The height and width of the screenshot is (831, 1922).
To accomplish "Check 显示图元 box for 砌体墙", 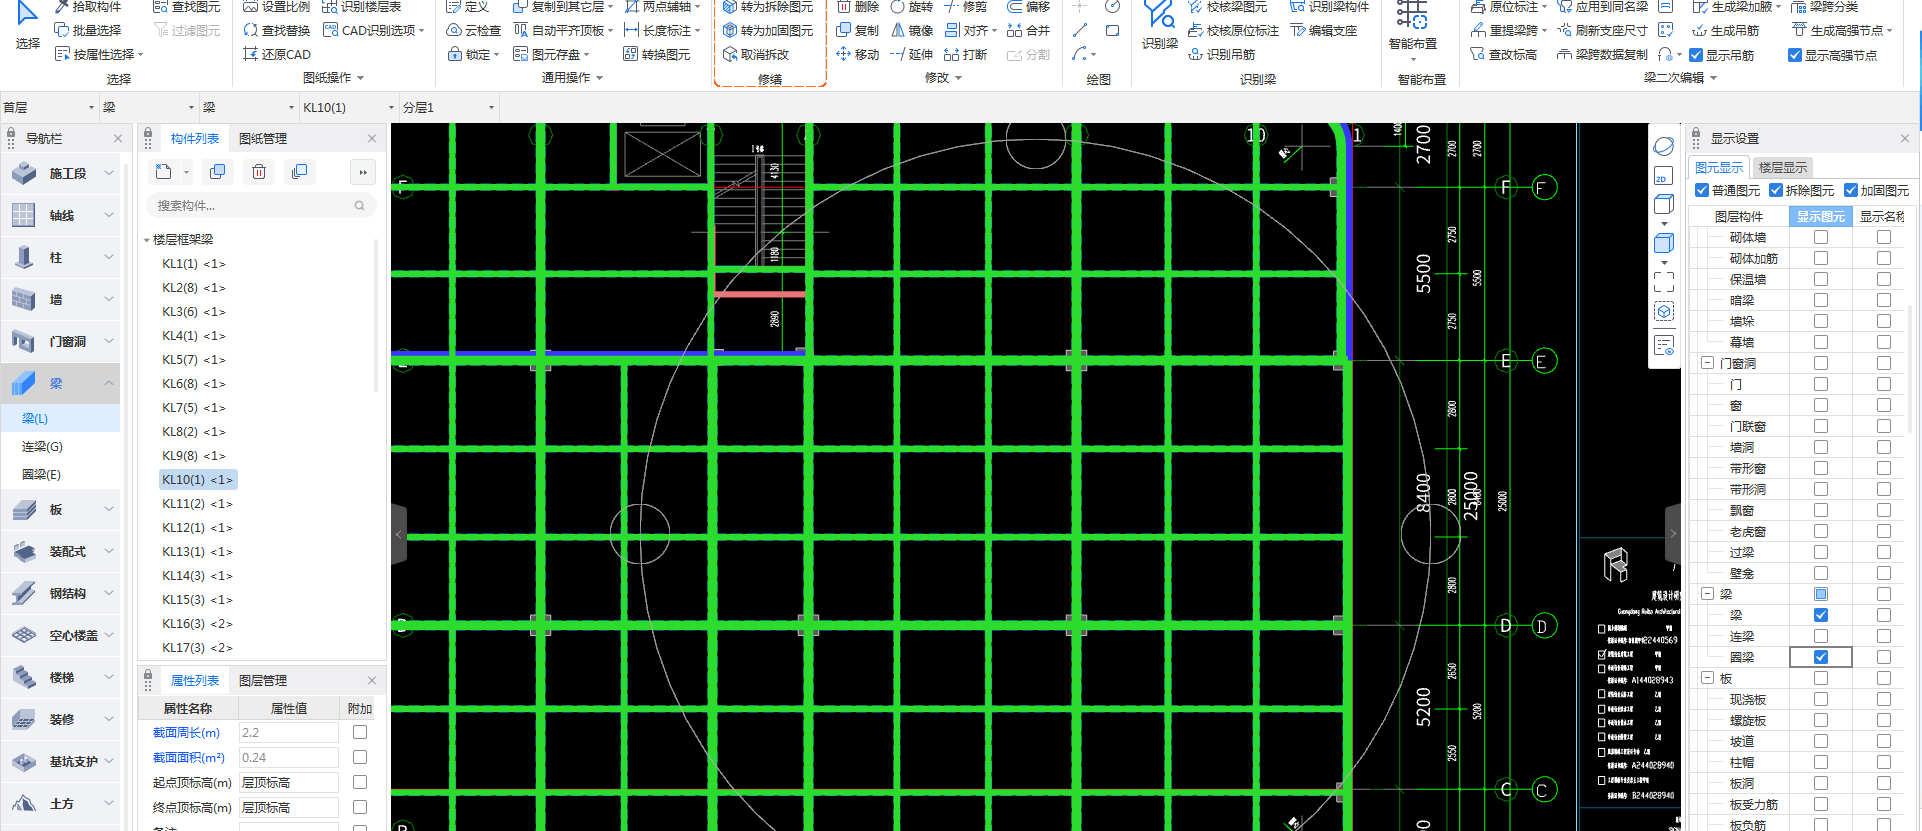I will coord(1821,237).
